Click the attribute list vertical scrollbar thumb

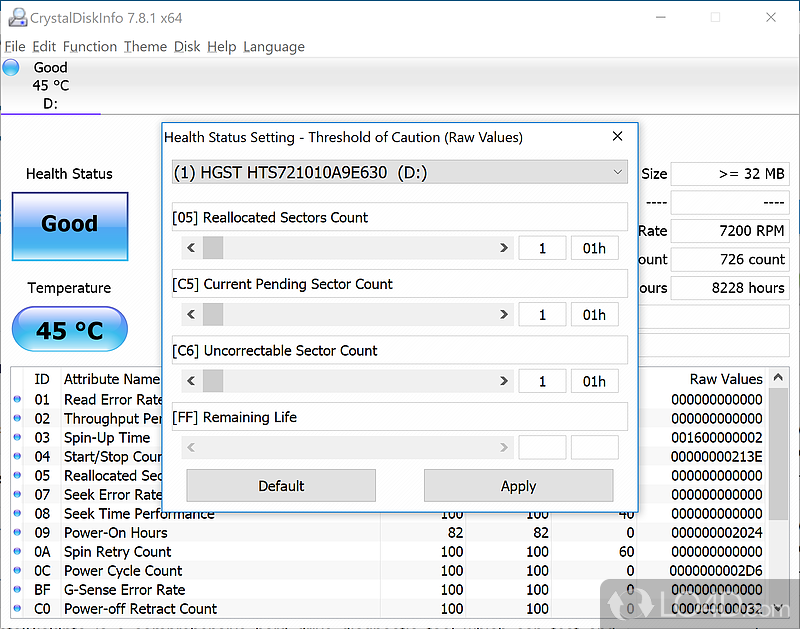[778, 454]
